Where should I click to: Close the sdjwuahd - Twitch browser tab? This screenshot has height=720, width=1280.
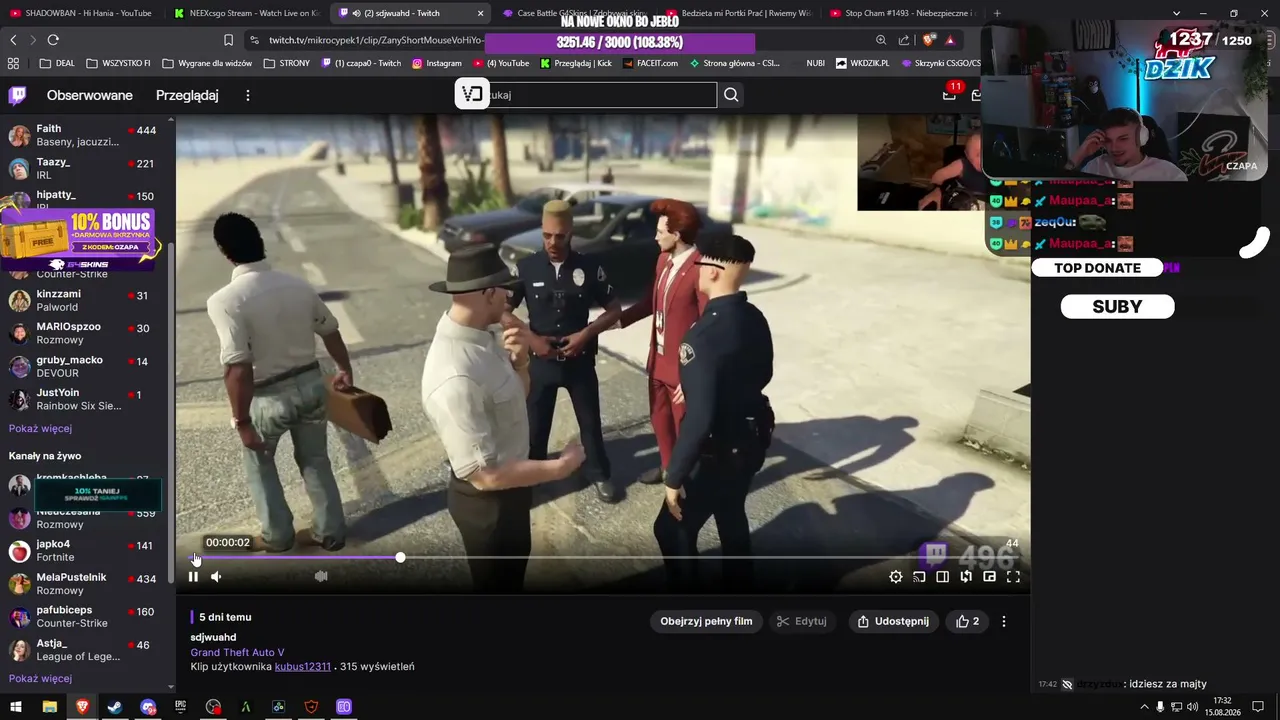tap(481, 13)
